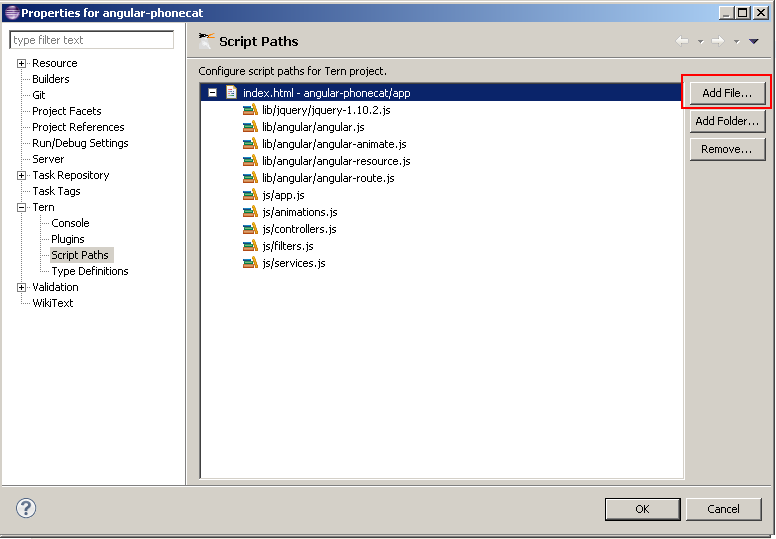Select Type Definitions under Tern
The width and height of the screenshot is (776, 539).
(89, 271)
